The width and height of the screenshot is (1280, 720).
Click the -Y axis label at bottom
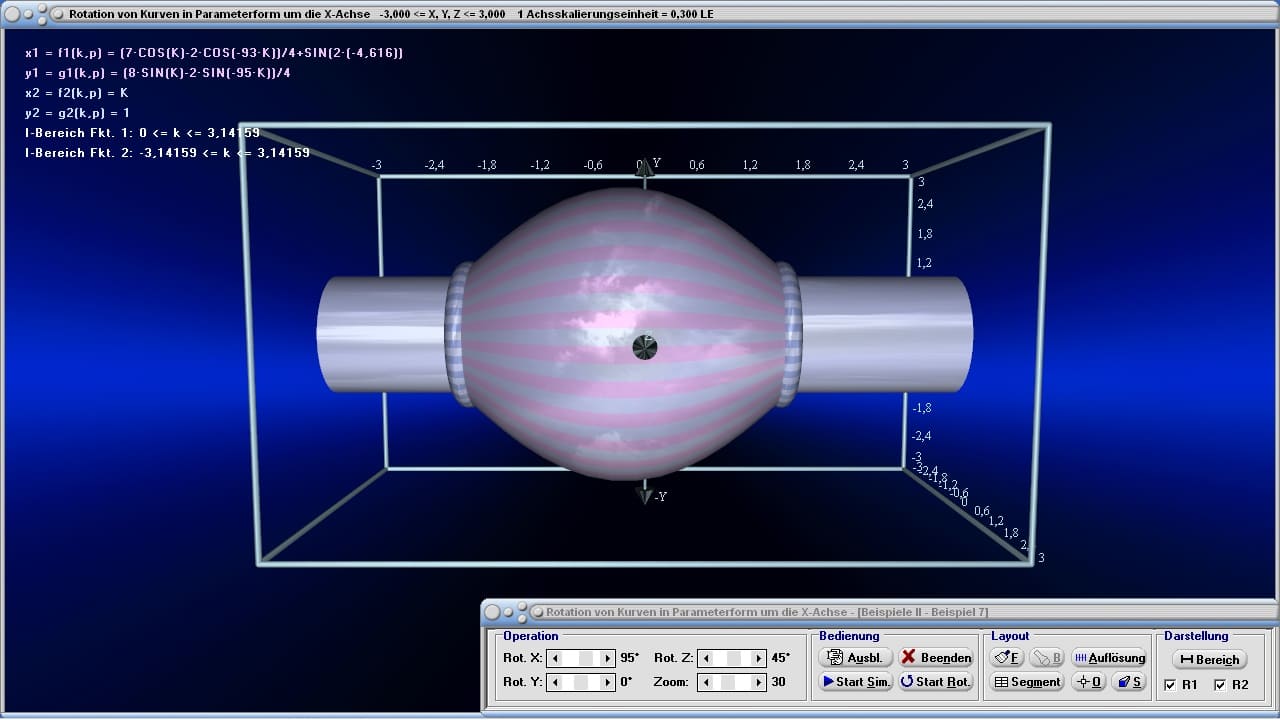(660, 496)
